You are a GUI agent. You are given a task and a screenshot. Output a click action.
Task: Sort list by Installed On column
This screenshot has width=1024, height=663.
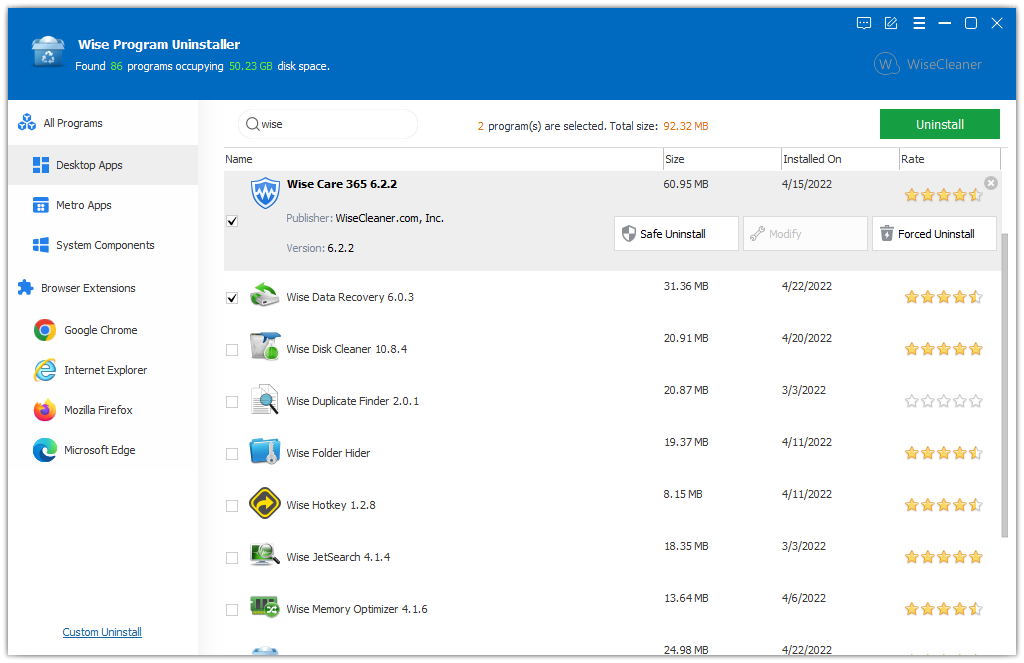[812, 159]
